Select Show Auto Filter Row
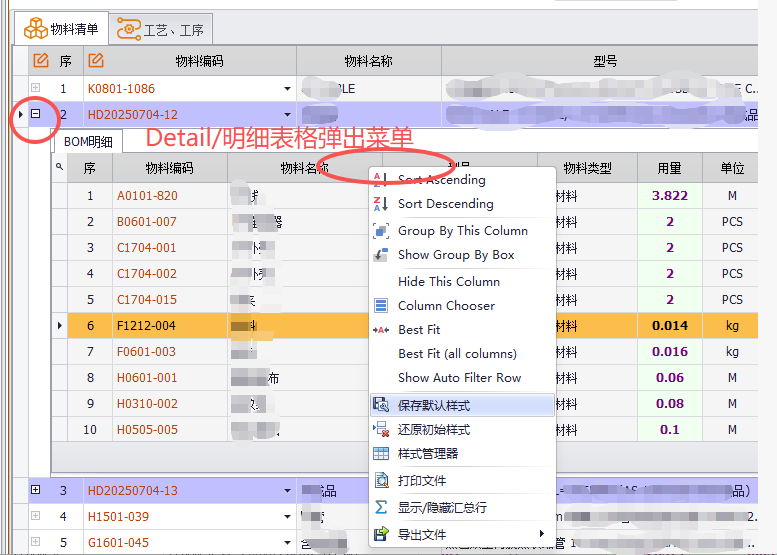The image size is (777, 555). pos(462,378)
